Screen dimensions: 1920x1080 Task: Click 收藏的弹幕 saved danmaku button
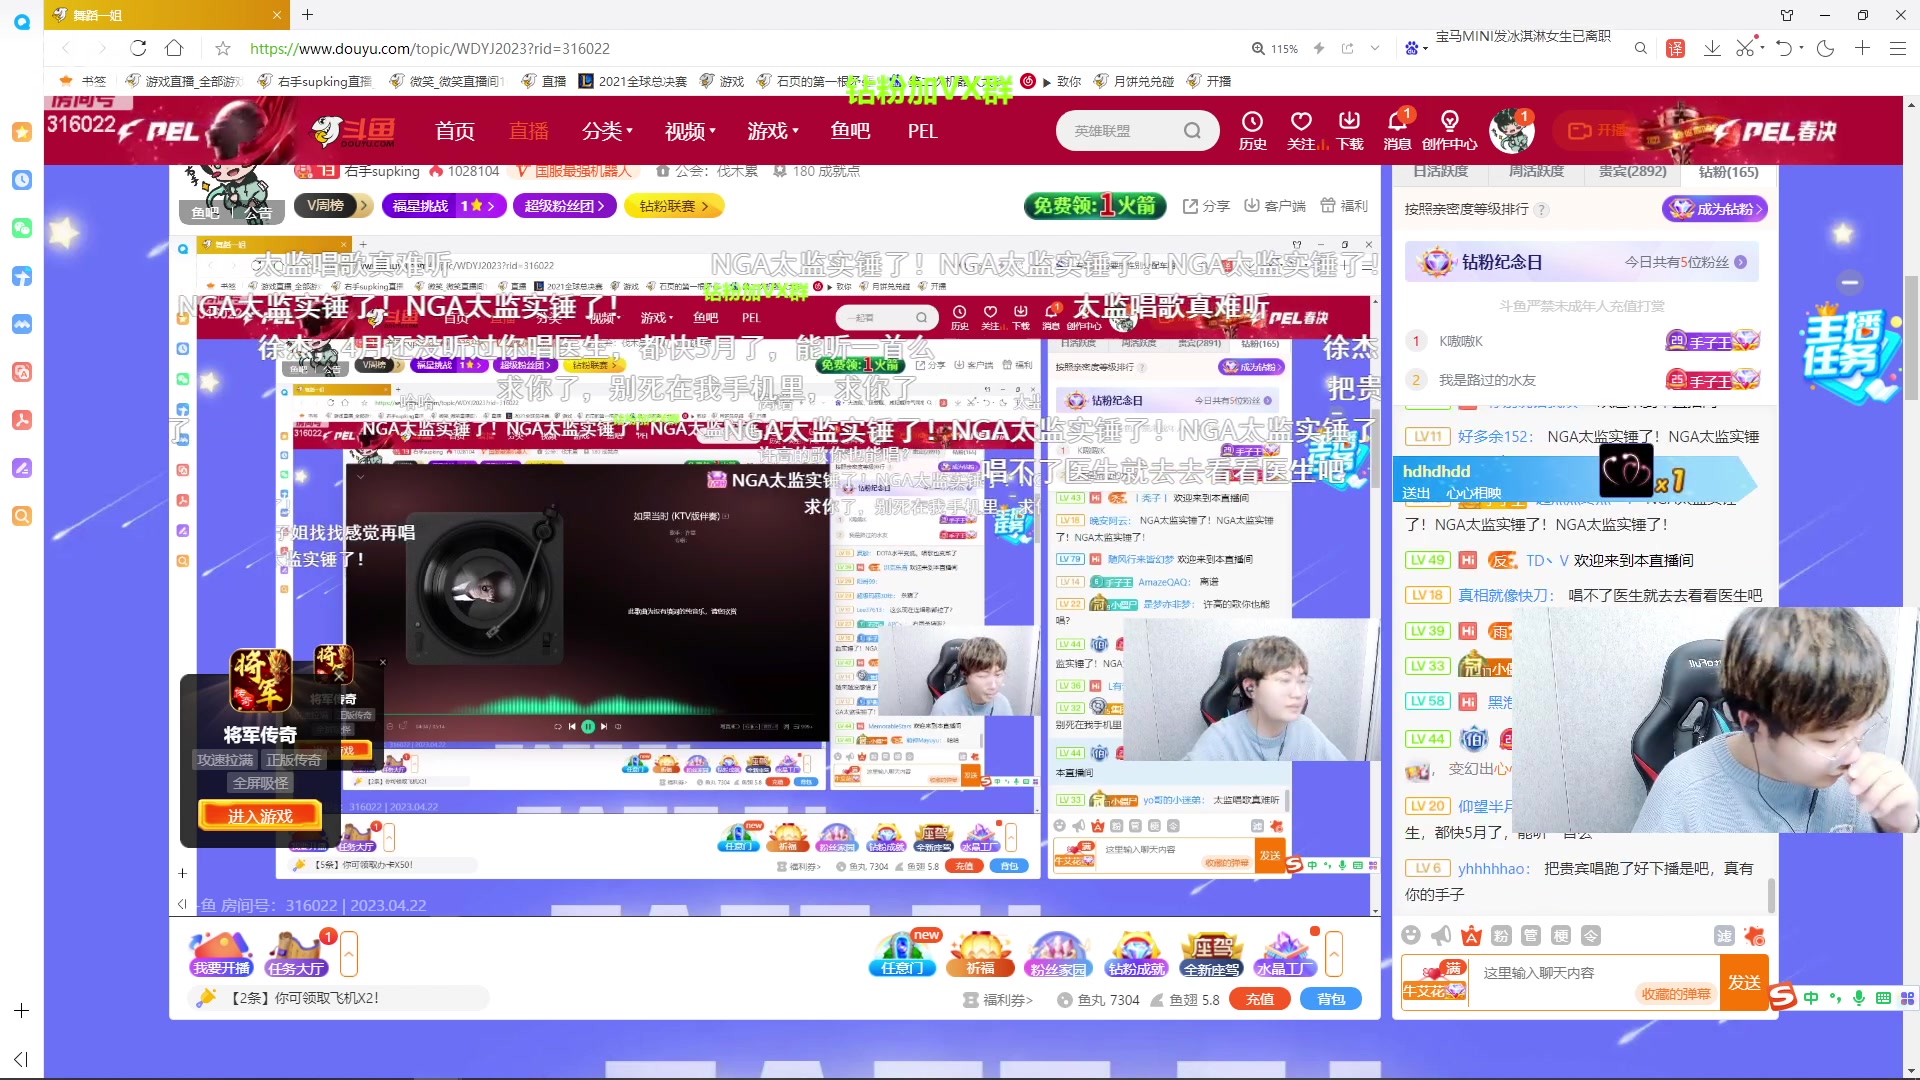(1675, 993)
